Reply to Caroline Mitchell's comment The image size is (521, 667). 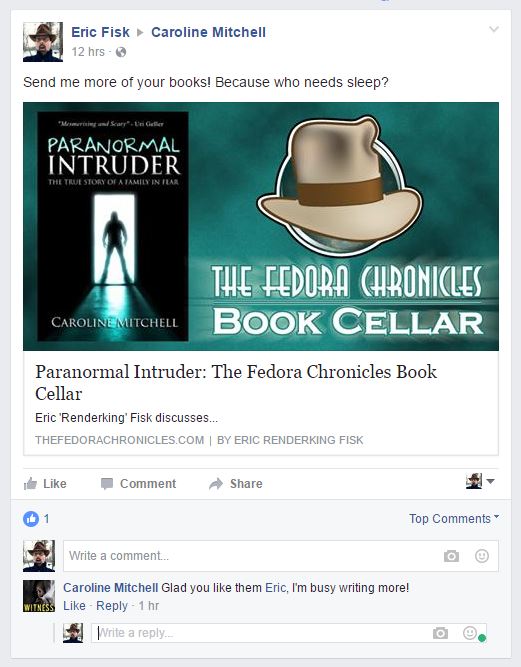pyautogui.click(x=112, y=606)
